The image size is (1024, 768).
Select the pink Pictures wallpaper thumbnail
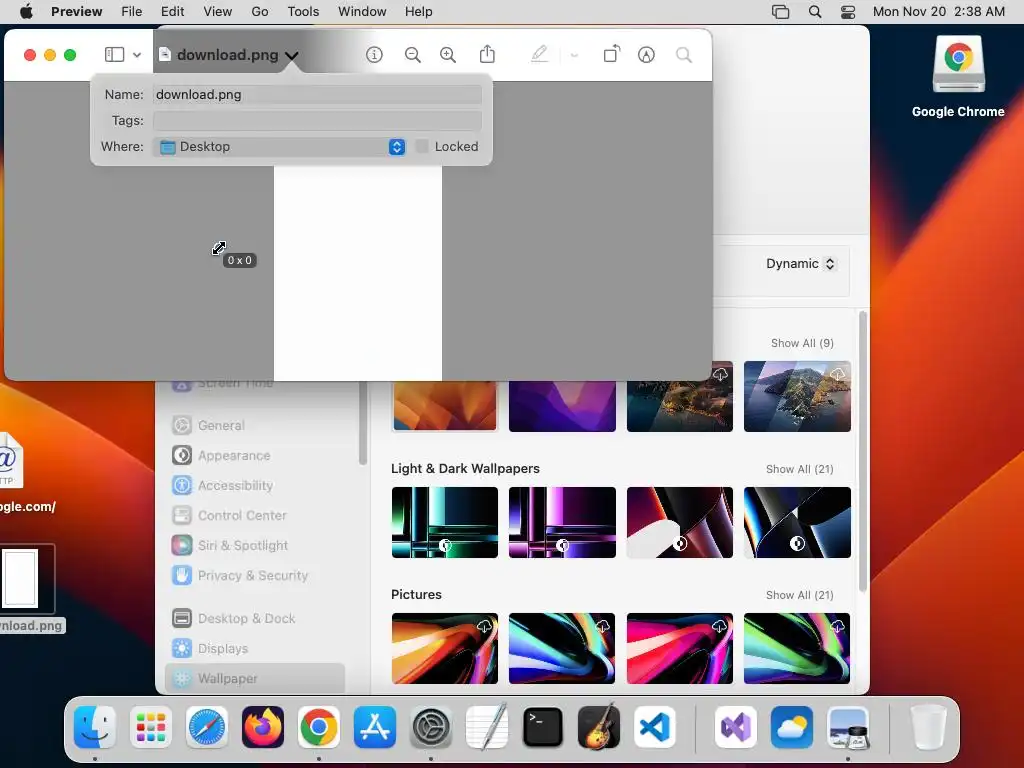pyautogui.click(x=680, y=648)
